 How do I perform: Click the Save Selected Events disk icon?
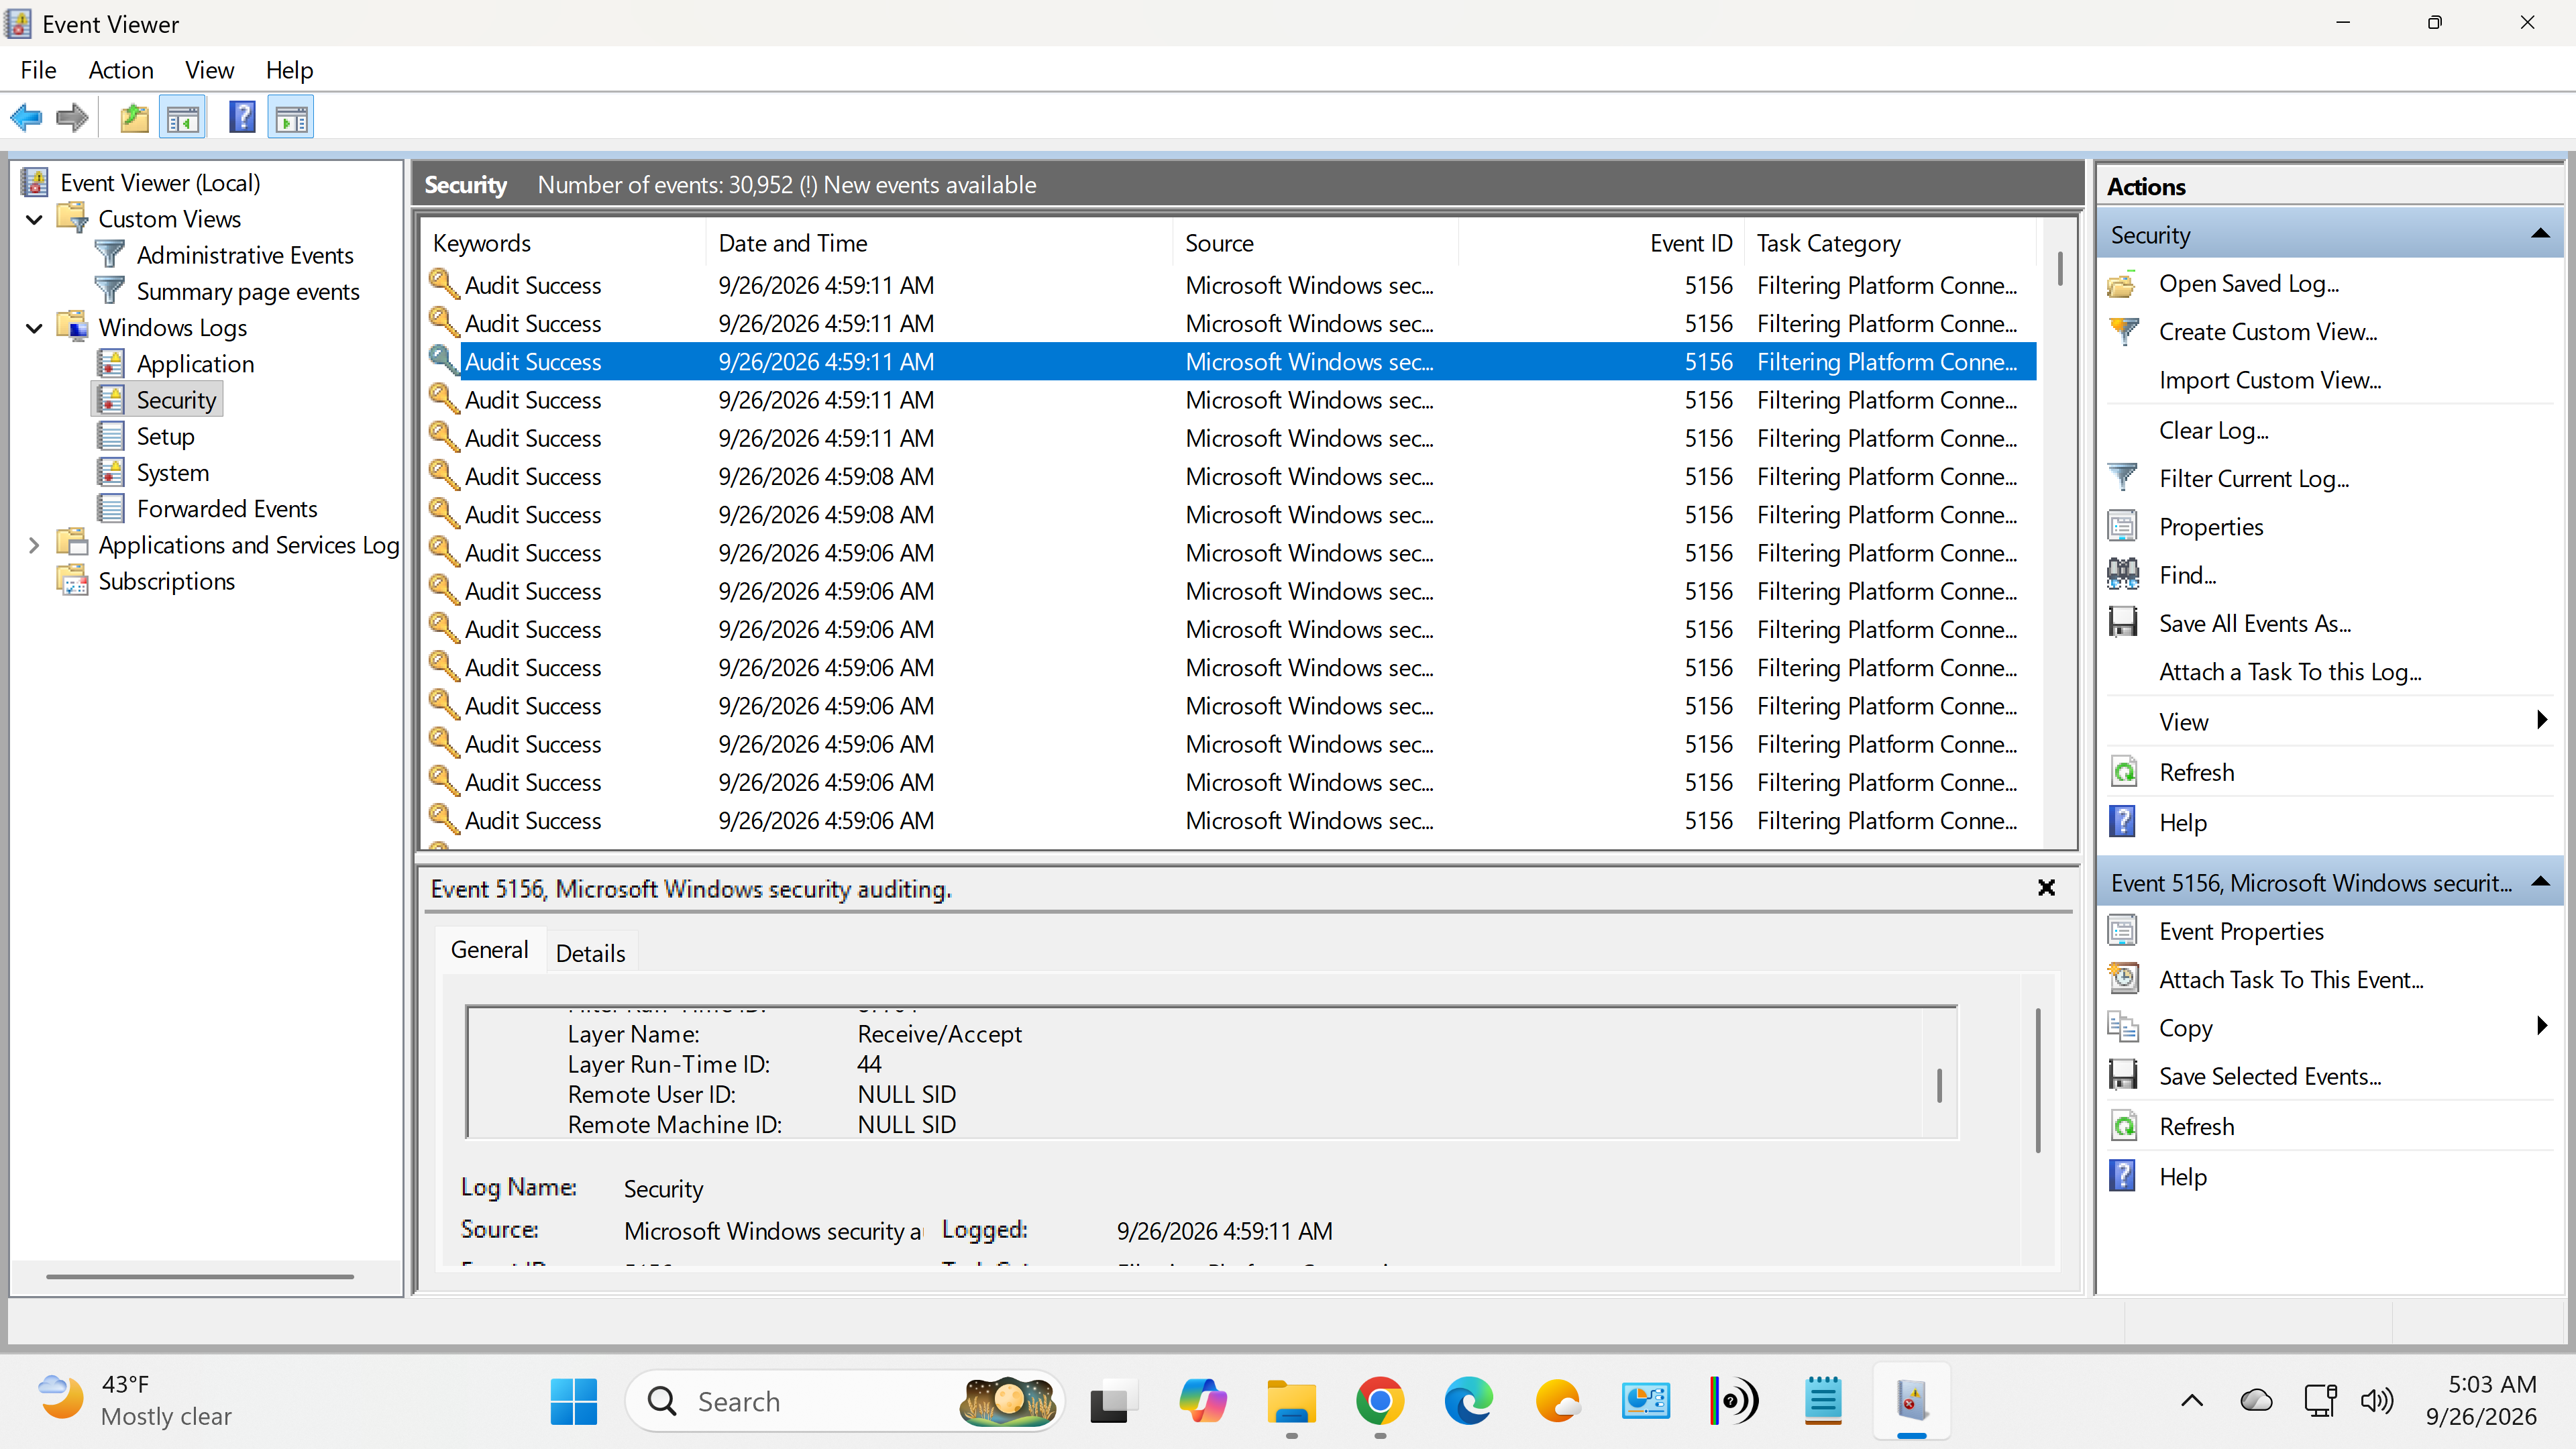click(x=2122, y=1076)
